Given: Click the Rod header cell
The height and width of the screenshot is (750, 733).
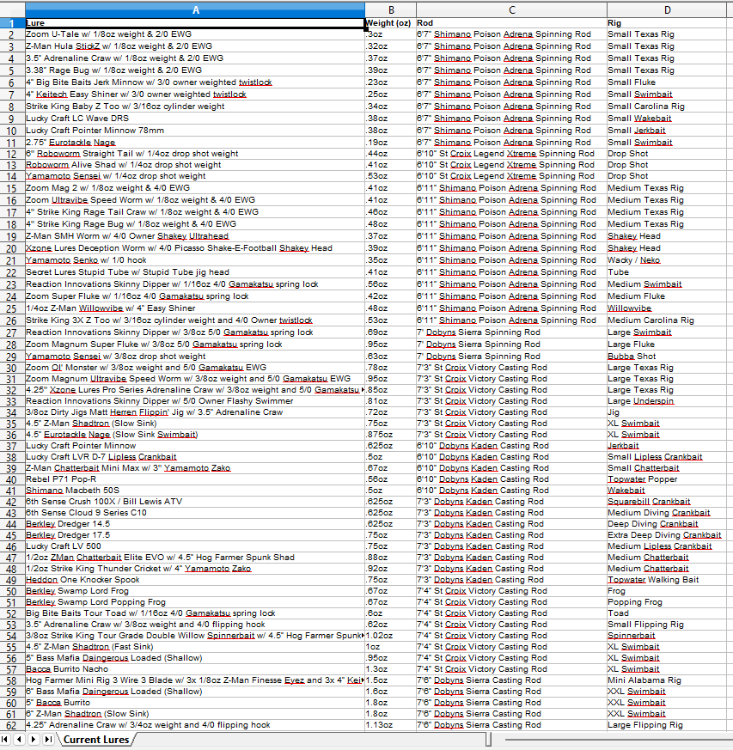Looking at the screenshot, I should 511,23.
